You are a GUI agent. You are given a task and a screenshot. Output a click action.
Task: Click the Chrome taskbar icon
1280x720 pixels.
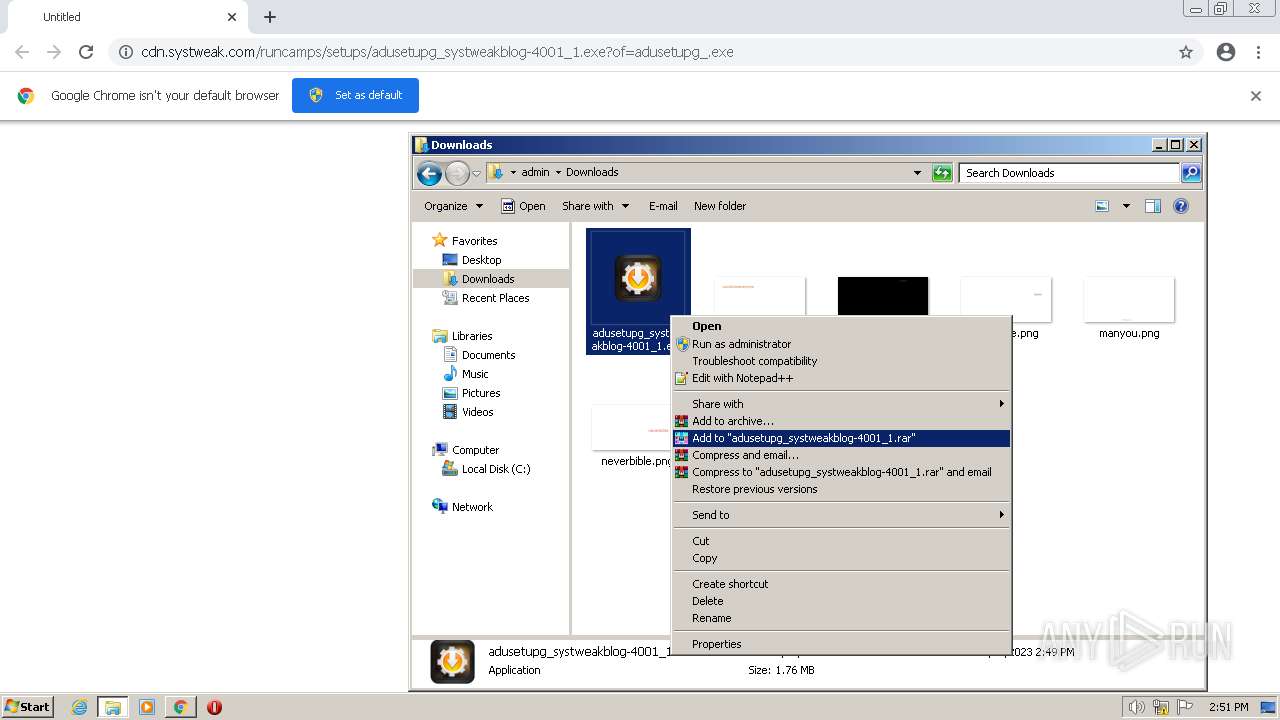[180, 707]
